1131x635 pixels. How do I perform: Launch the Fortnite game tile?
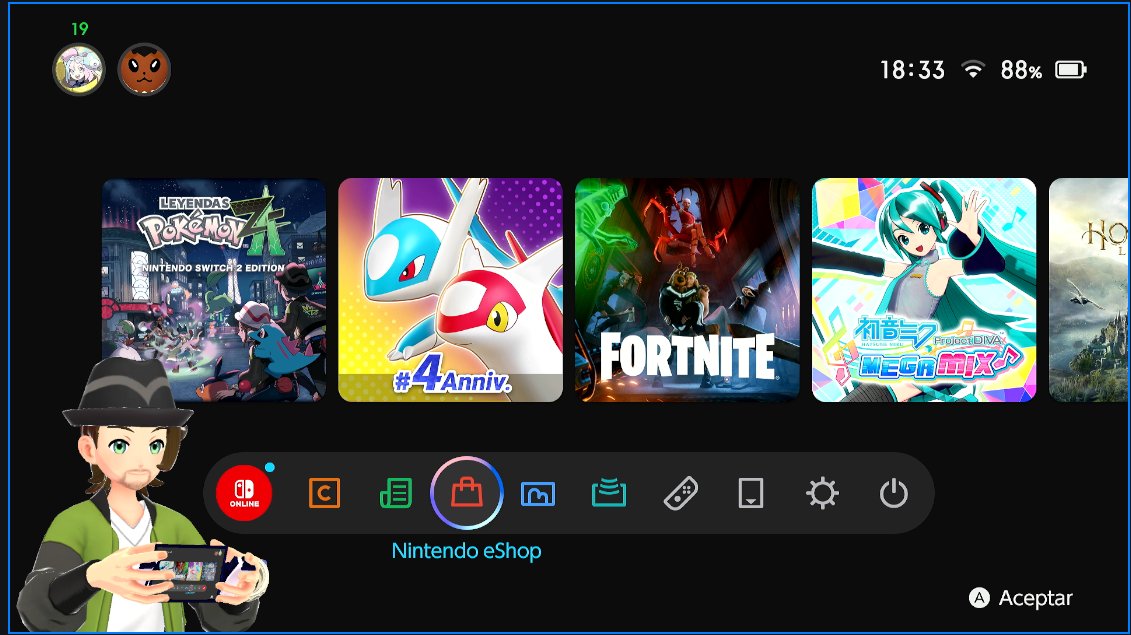(x=687, y=290)
